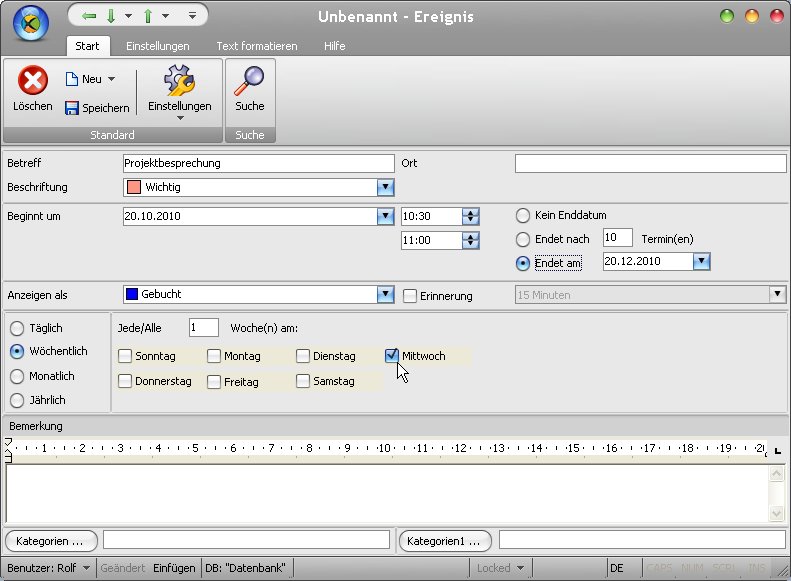Open the Anzeigen als dropdown showing Gebucht
The width and height of the screenshot is (791, 581).
(385, 295)
